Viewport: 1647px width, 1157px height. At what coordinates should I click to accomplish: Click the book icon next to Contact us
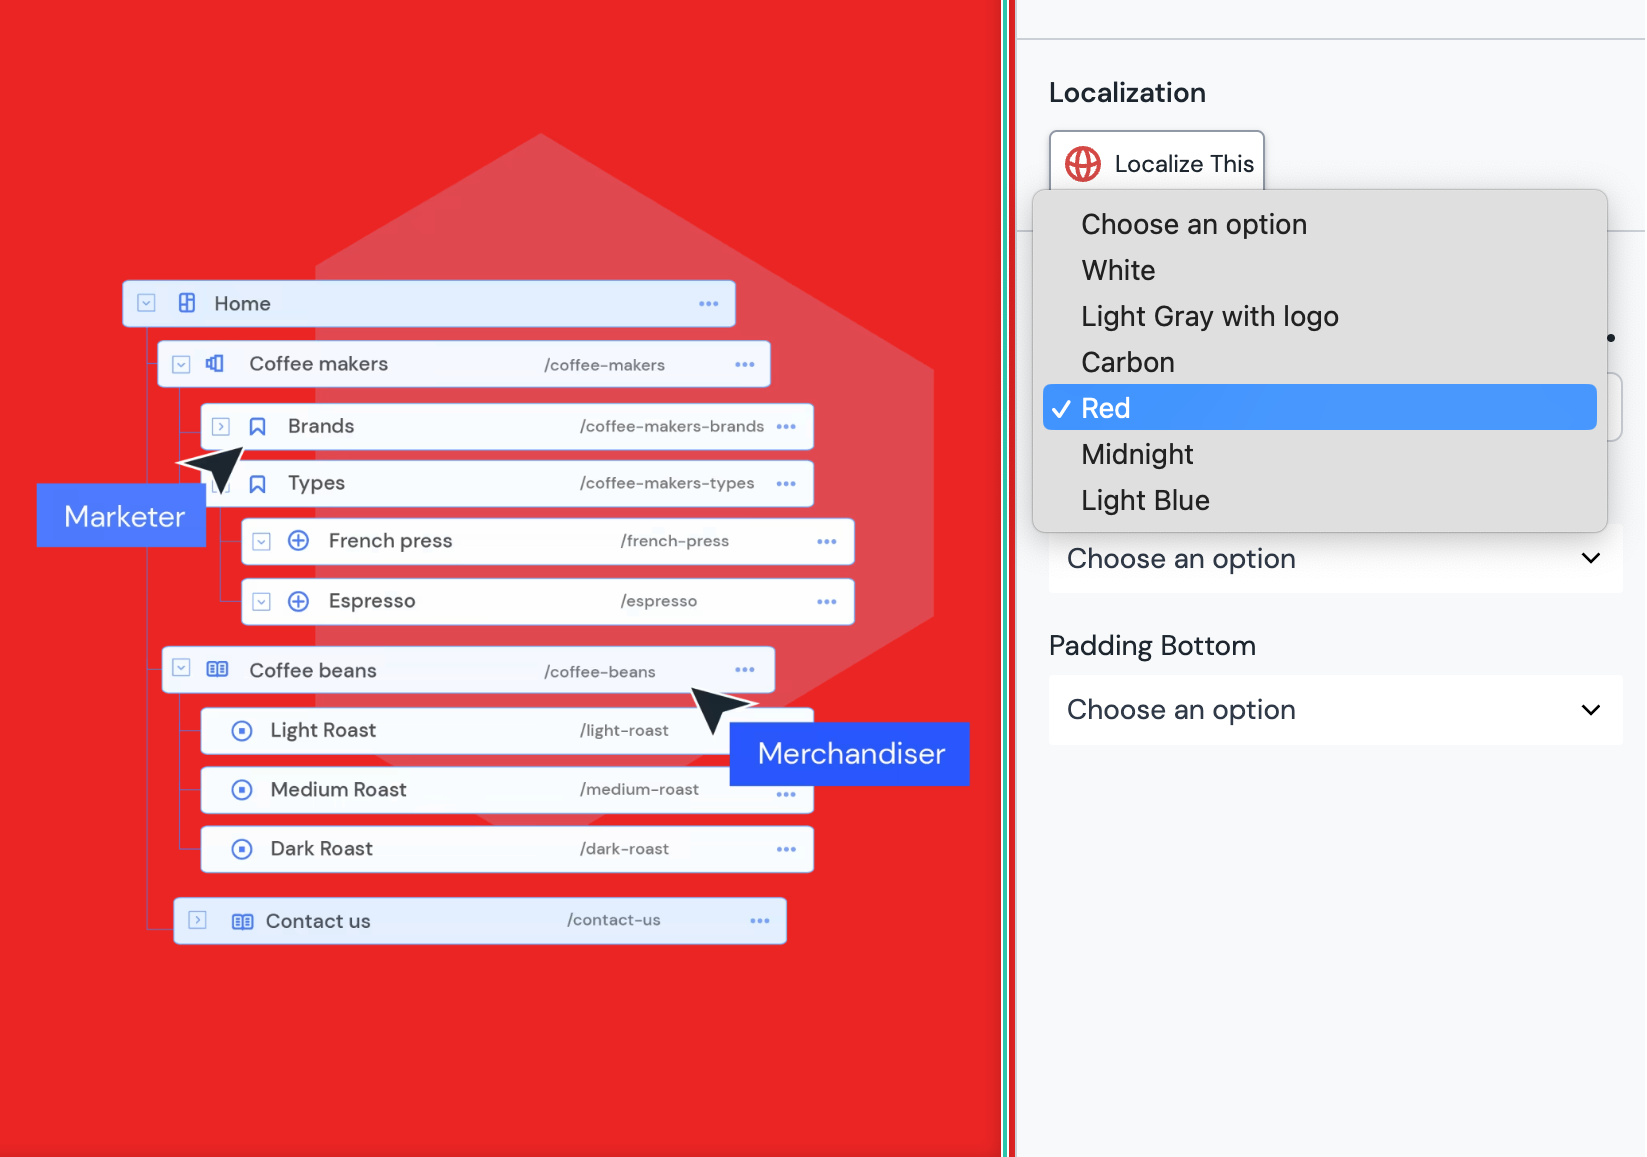pos(242,920)
